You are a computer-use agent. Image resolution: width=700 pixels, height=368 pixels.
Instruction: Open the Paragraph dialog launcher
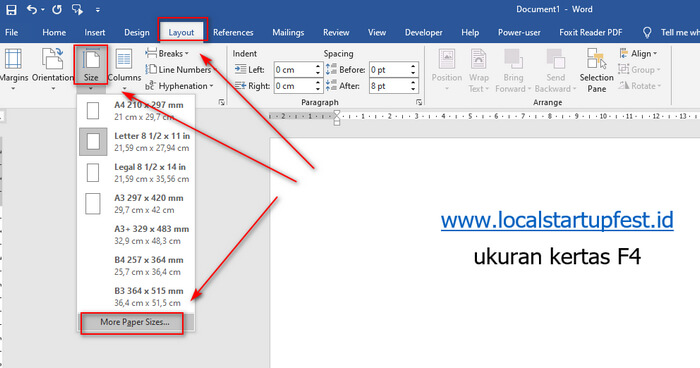pyautogui.click(x=419, y=102)
